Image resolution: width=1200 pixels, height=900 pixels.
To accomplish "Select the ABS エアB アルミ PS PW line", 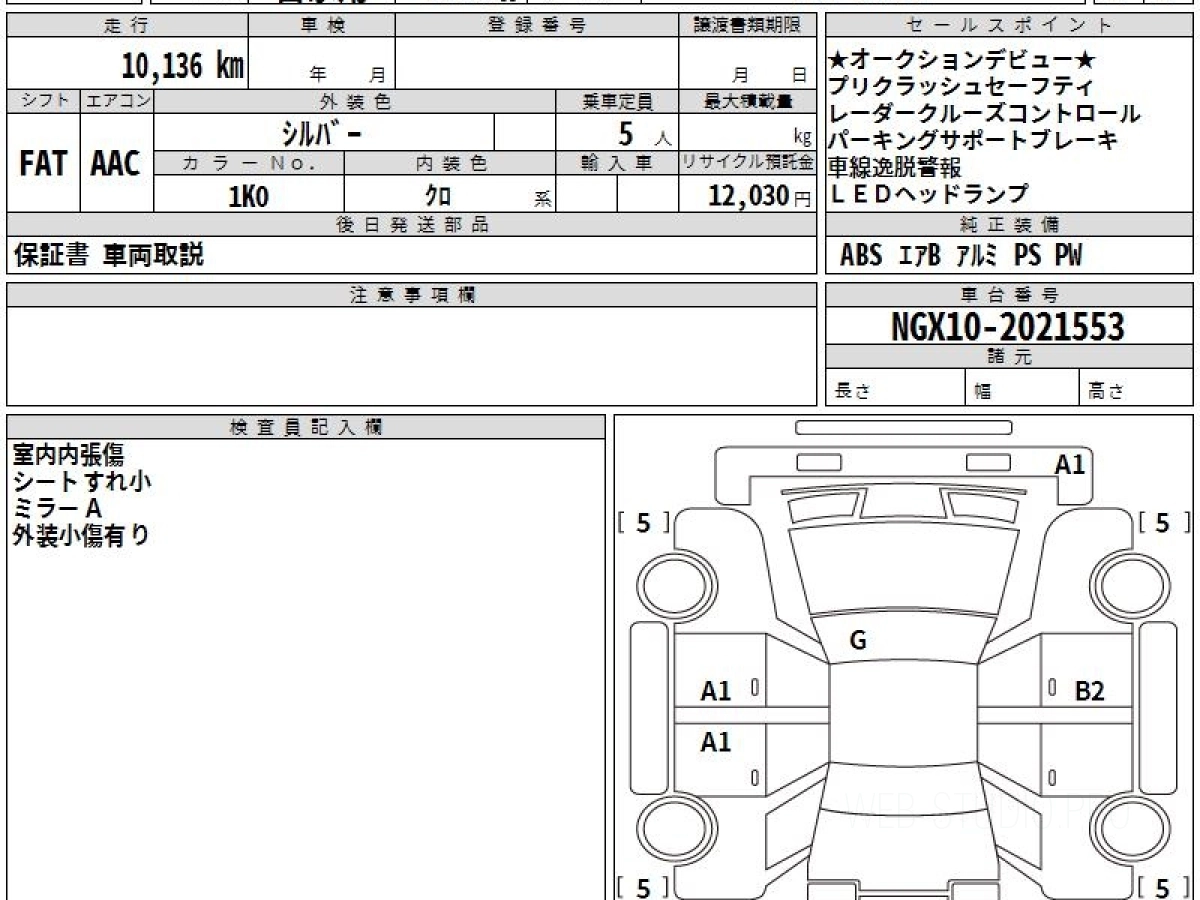I will pos(961,256).
